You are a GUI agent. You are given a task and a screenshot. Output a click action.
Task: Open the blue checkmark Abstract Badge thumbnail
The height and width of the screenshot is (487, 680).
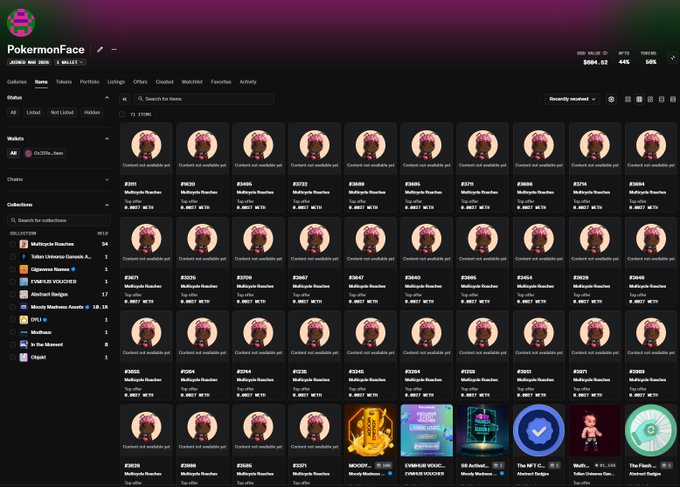click(x=539, y=430)
